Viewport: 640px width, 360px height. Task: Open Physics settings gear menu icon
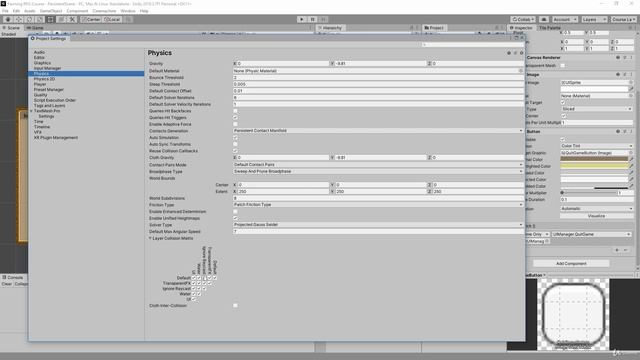(x=521, y=53)
